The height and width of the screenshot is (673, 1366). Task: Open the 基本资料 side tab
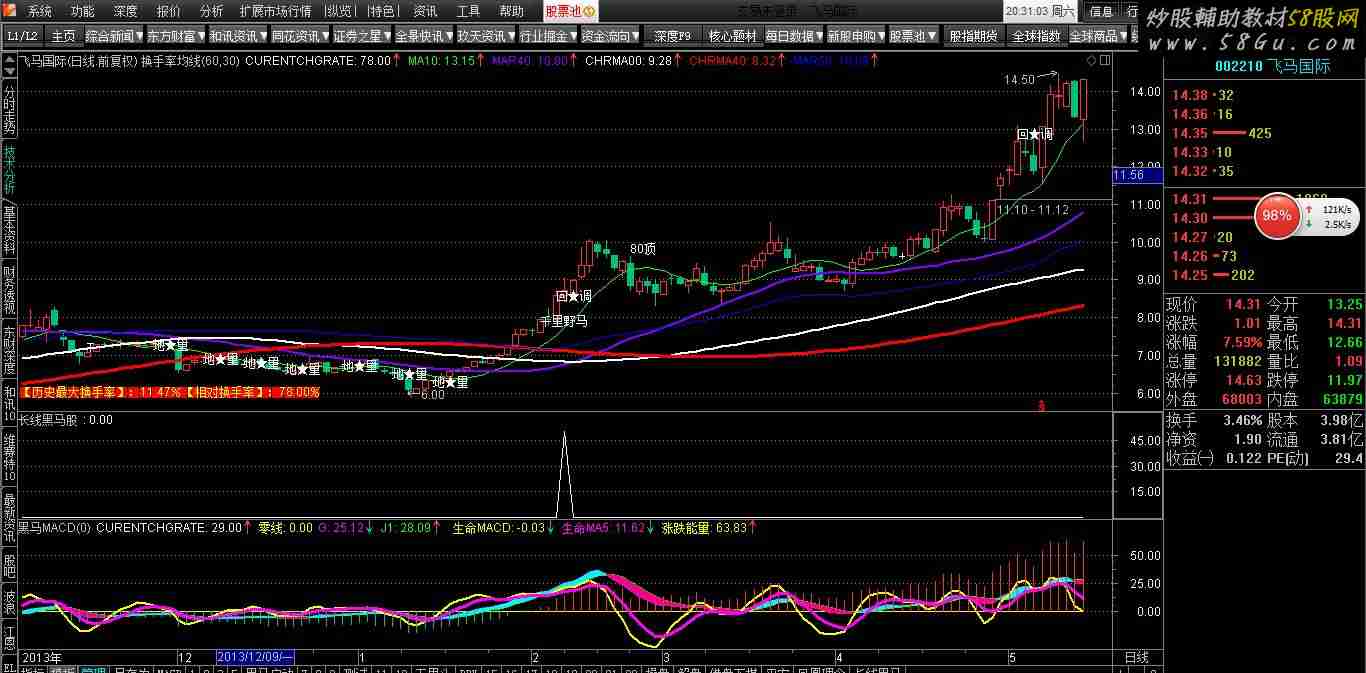click(9, 230)
